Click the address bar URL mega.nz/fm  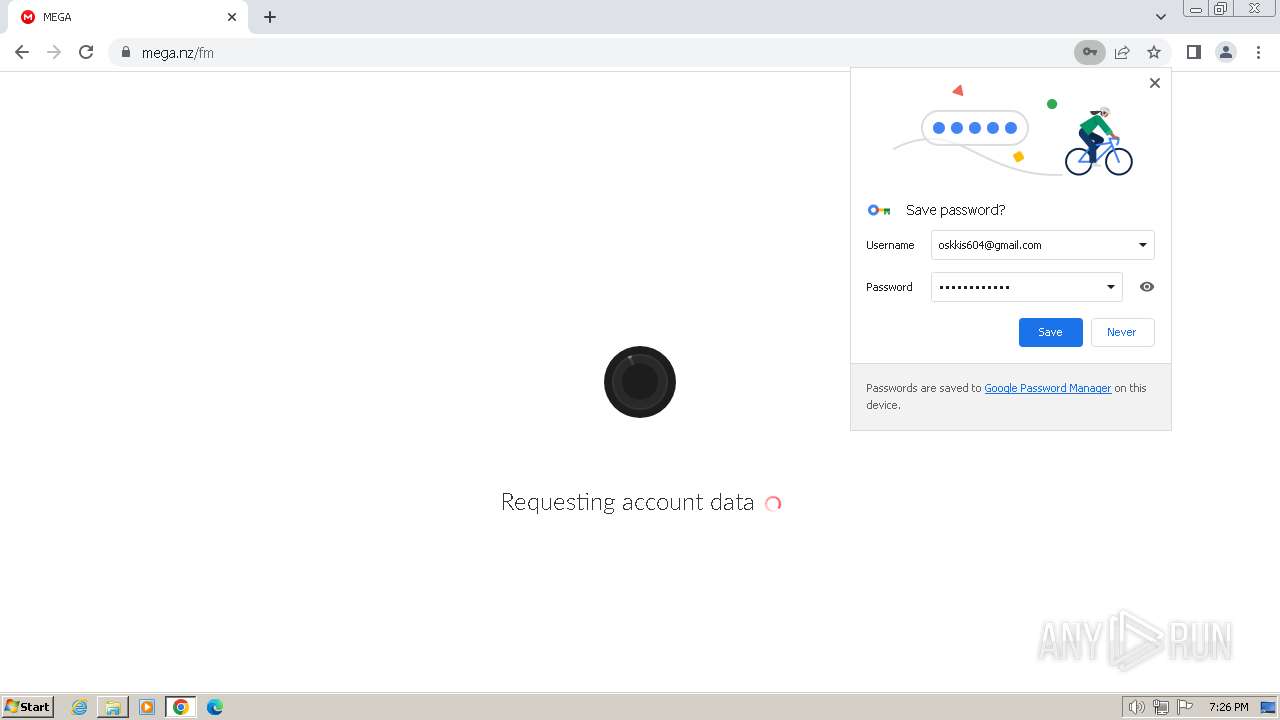(178, 53)
